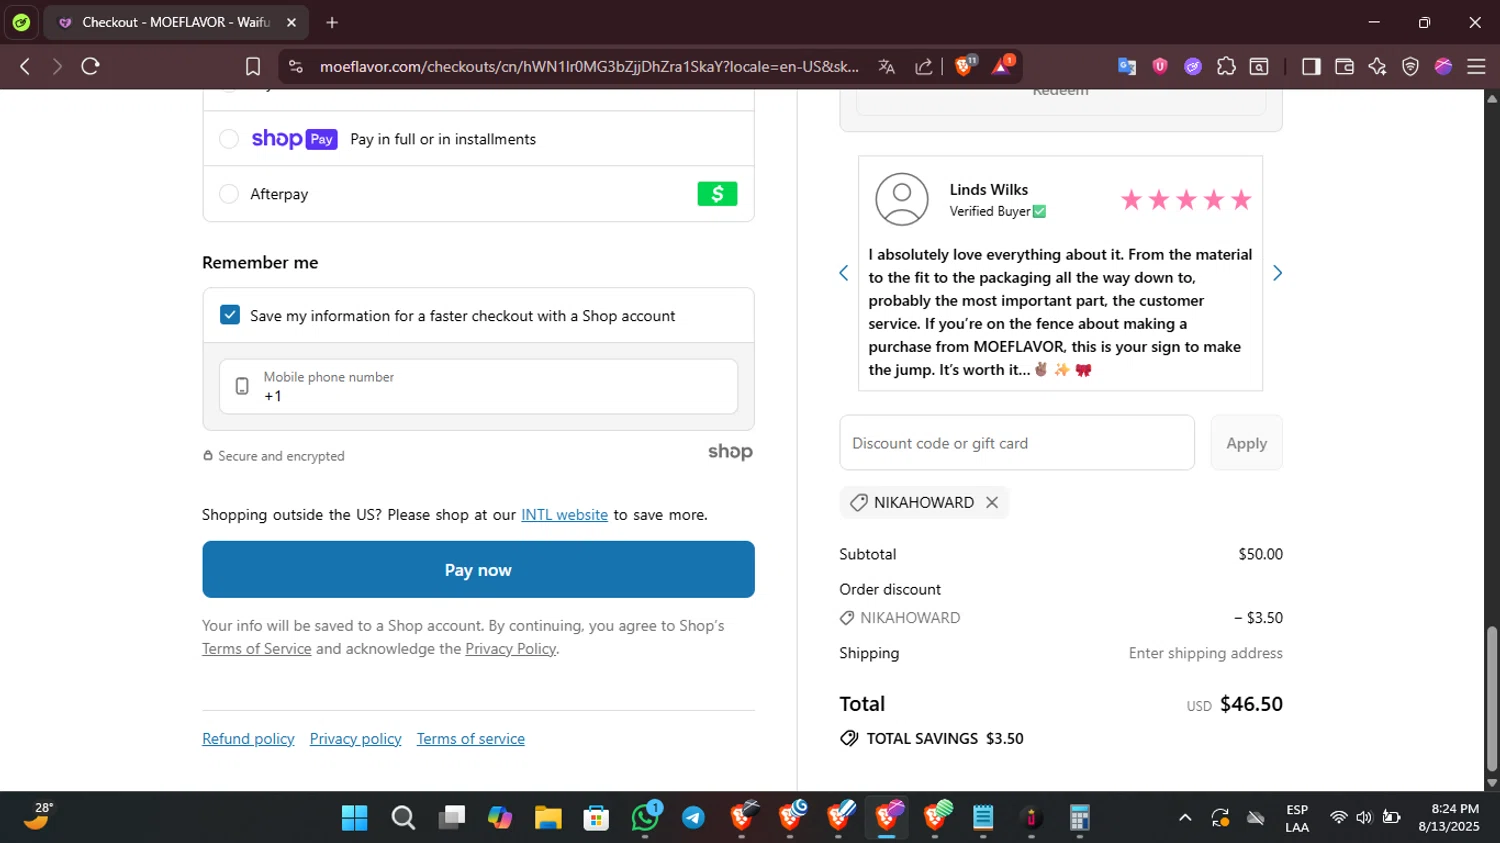Click the browser forward arrow
Screen dimensions: 1500x843
pyautogui.click(x=57, y=66)
